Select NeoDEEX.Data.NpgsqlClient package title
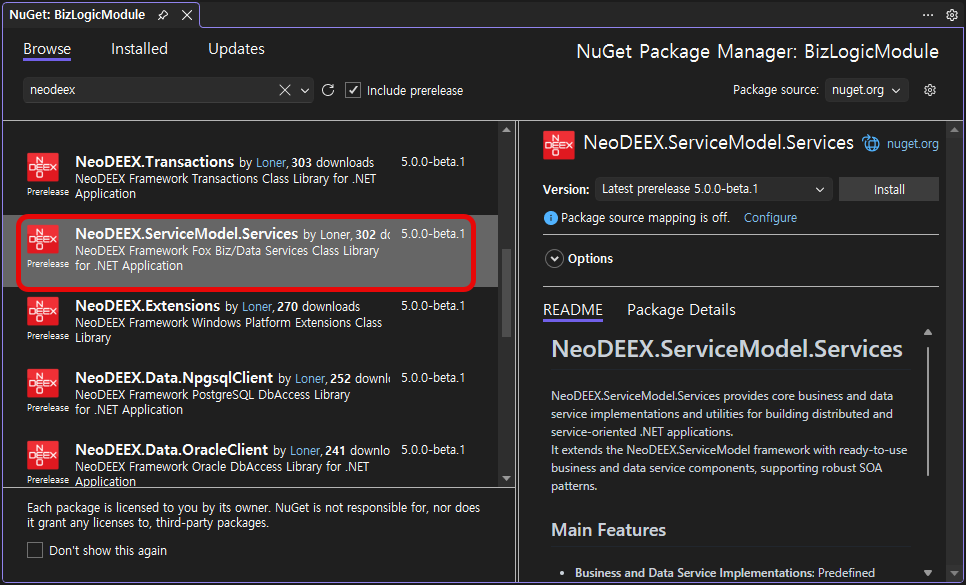This screenshot has height=585, width=966. click(174, 377)
